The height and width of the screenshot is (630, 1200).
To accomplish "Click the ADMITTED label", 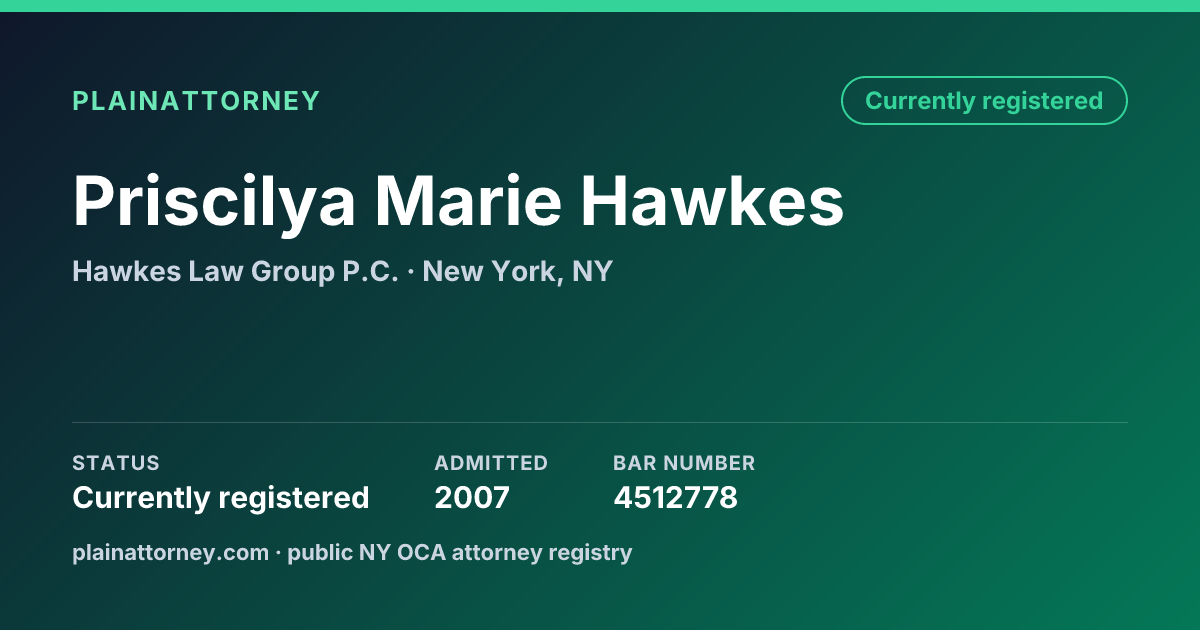I will [x=491, y=463].
